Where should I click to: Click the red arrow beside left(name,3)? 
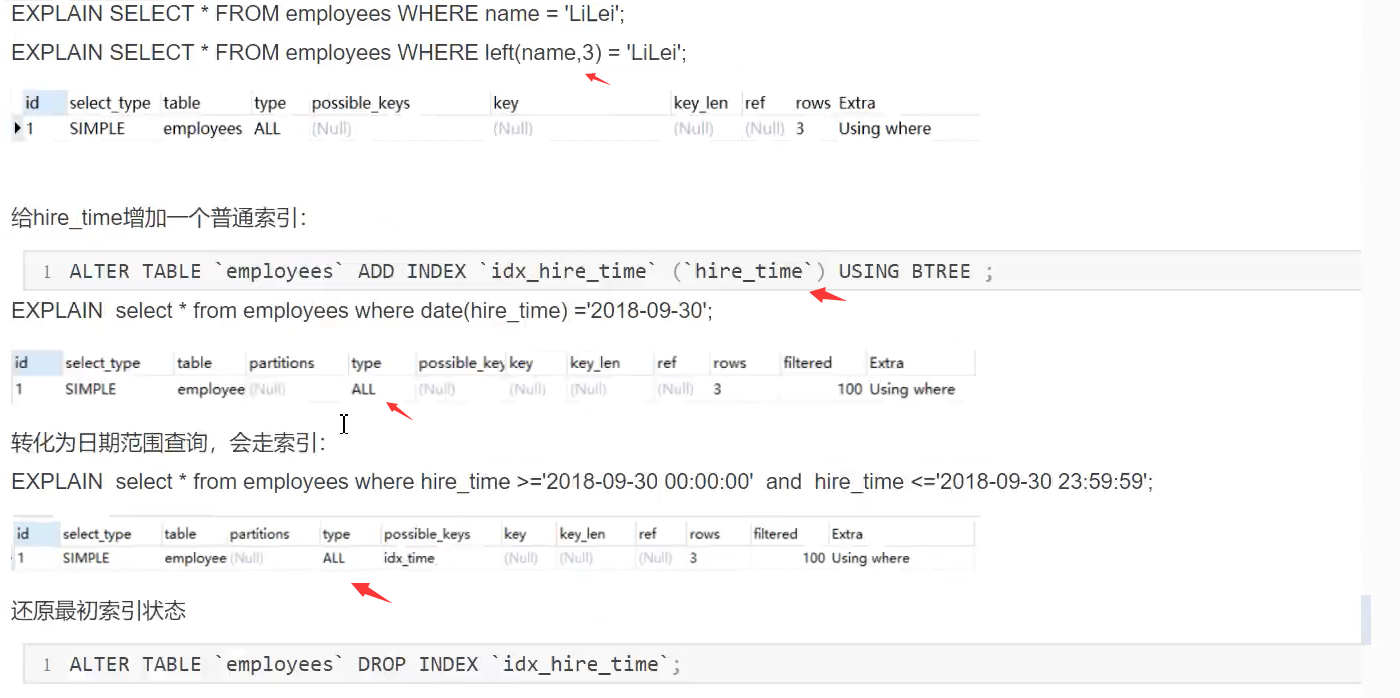[598, 78]
